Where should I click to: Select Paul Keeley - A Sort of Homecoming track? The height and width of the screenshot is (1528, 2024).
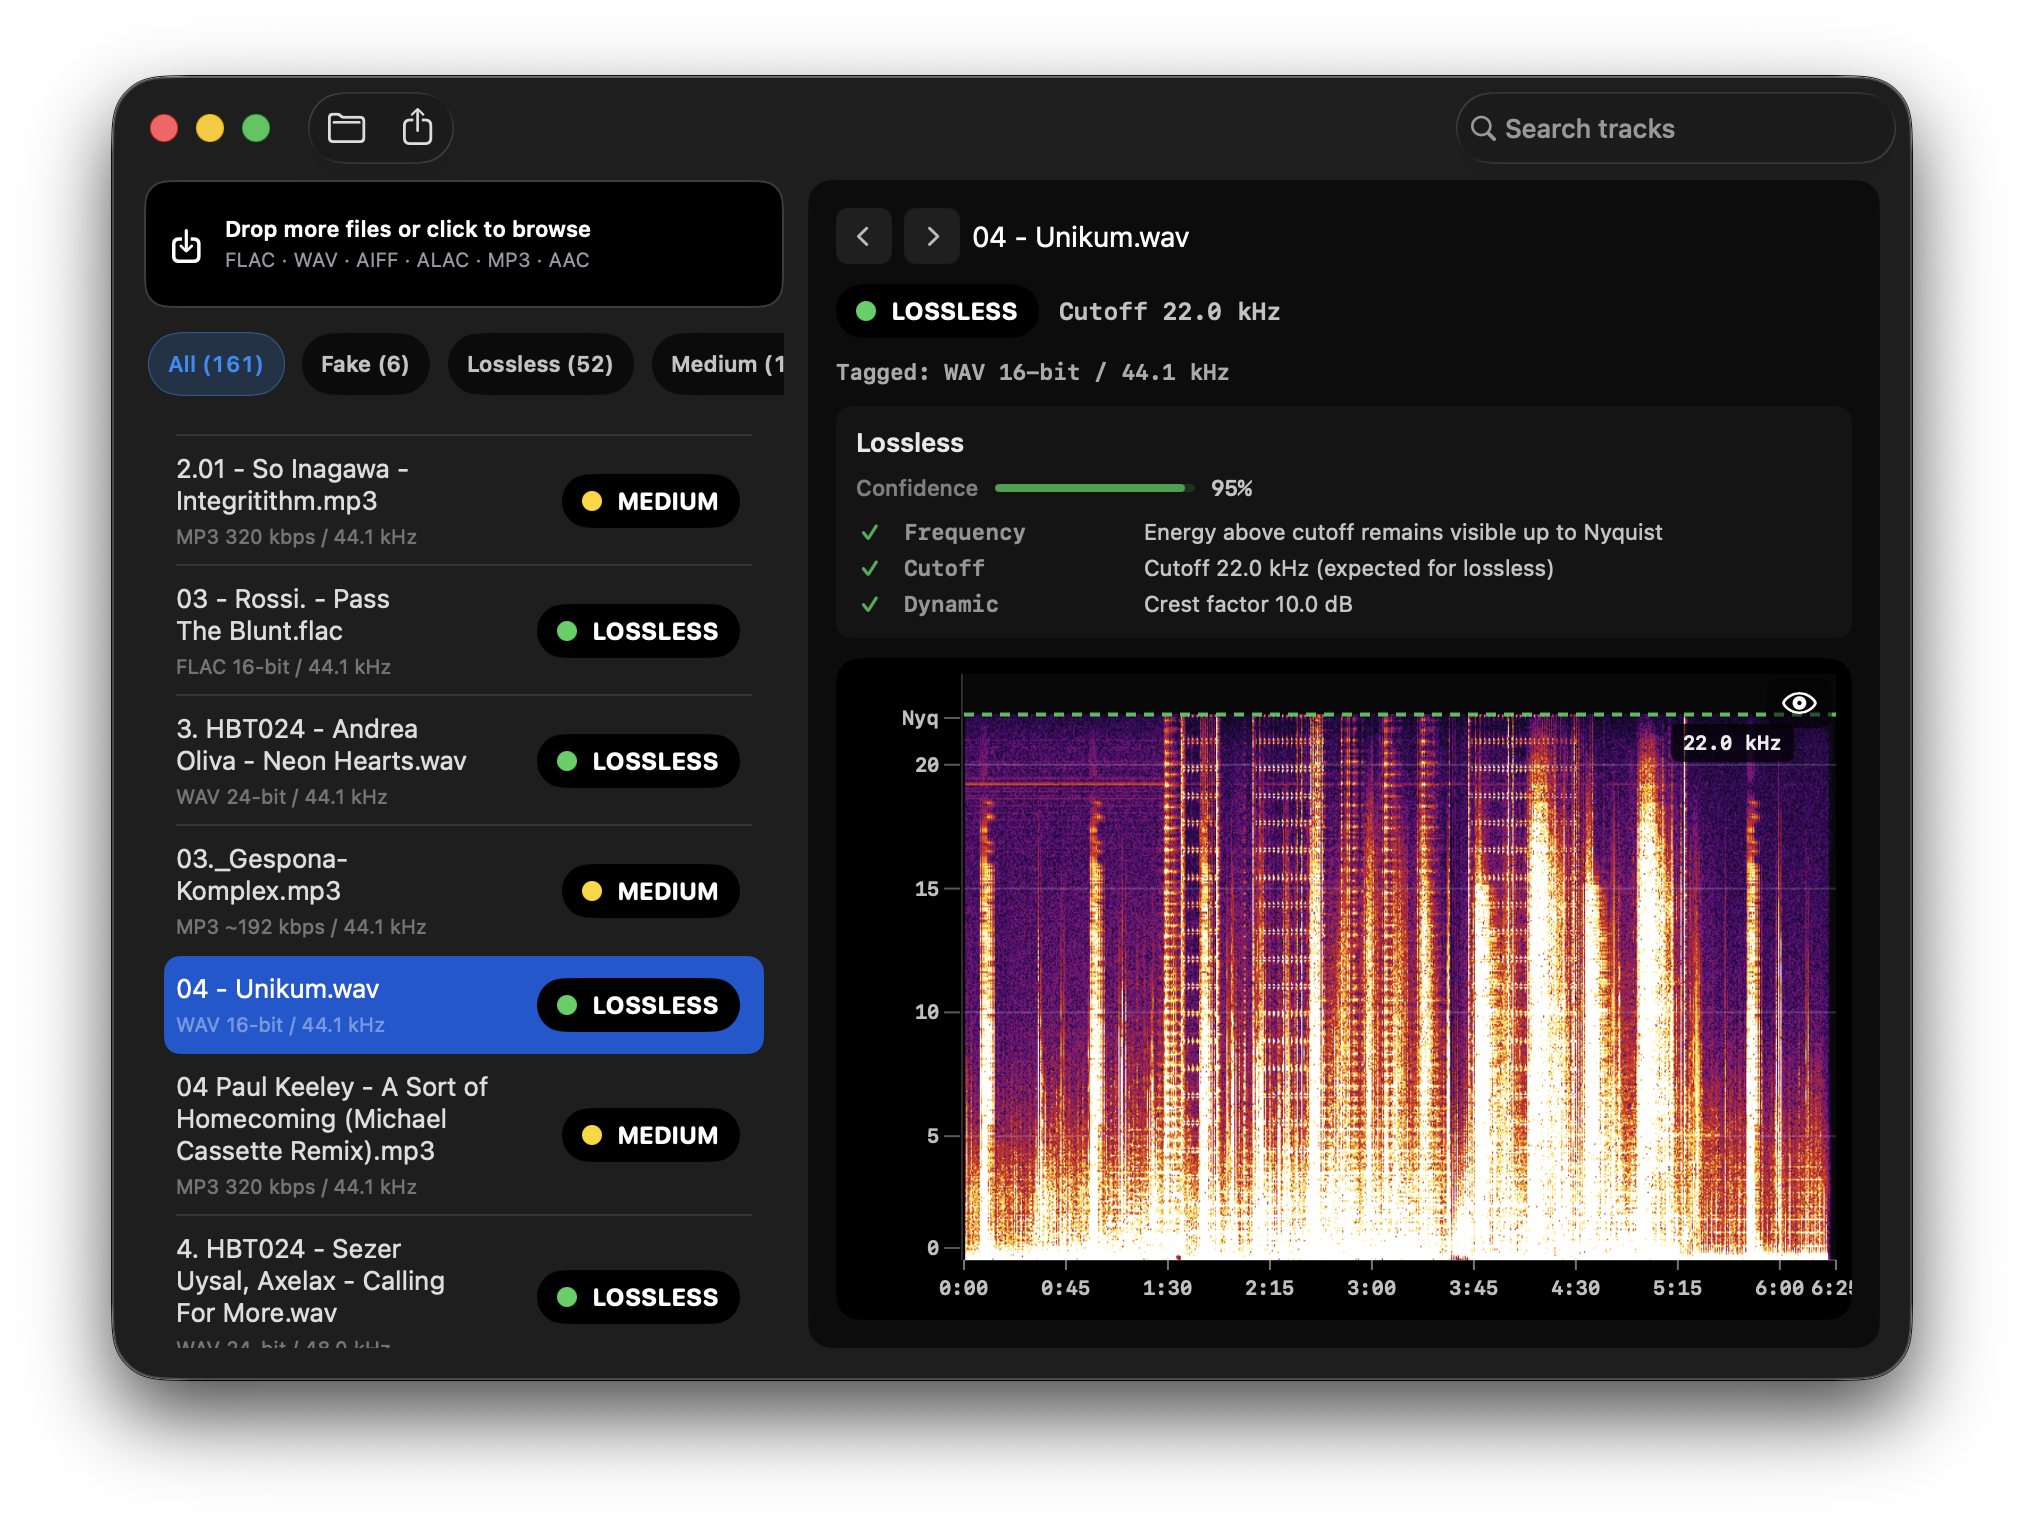(464, 1135)
